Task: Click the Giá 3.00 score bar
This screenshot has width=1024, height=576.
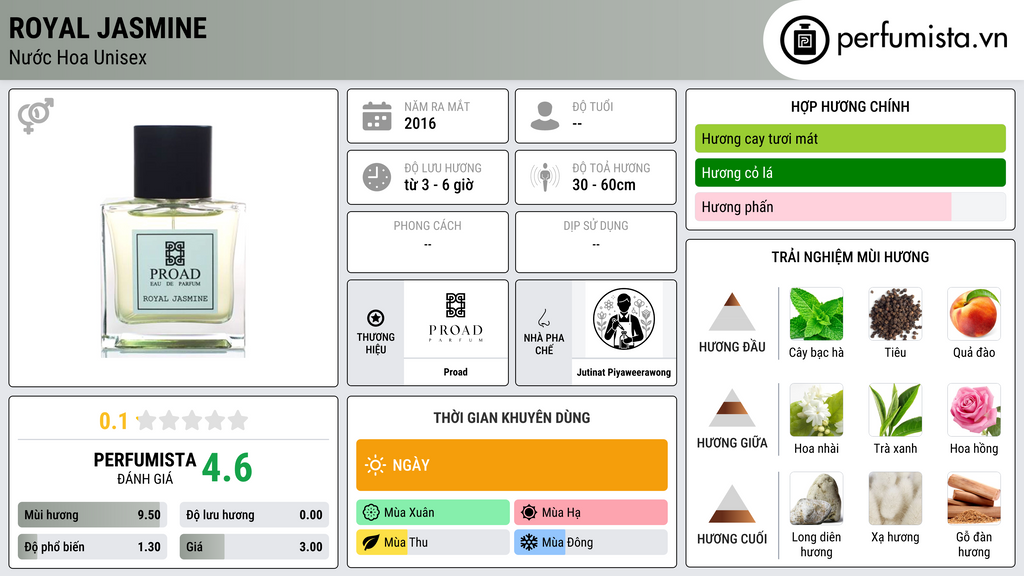Action: coord(254,547)
